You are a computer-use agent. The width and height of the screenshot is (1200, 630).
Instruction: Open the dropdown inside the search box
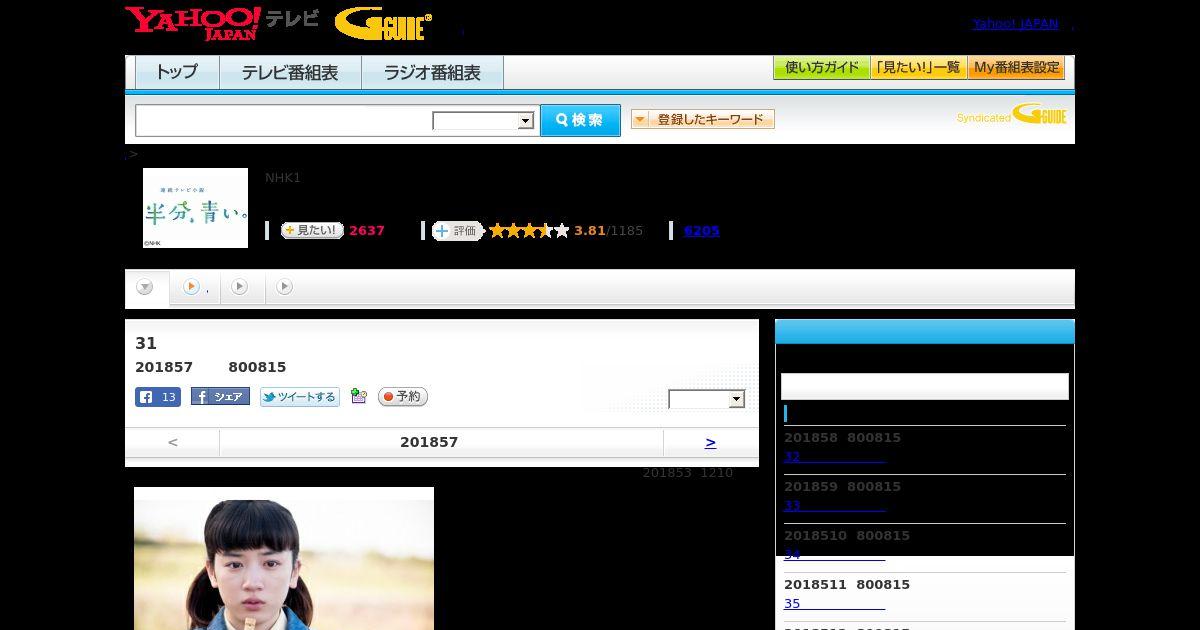point(484,121)
